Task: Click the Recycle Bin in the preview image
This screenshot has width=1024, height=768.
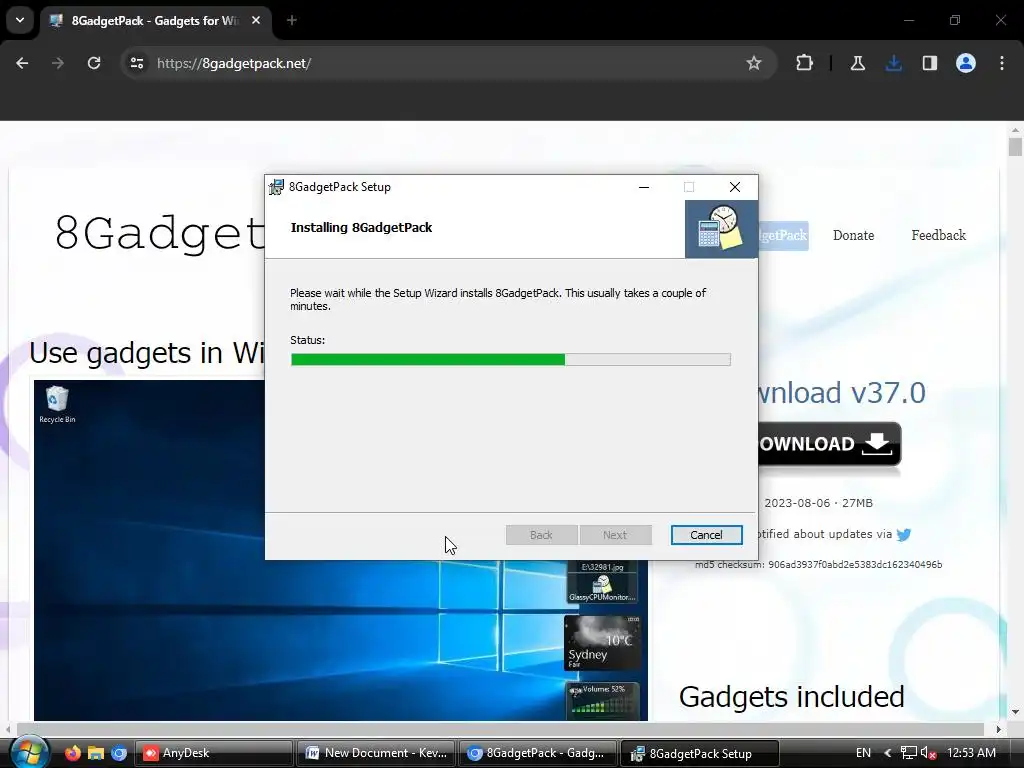Action: [57, 405]
